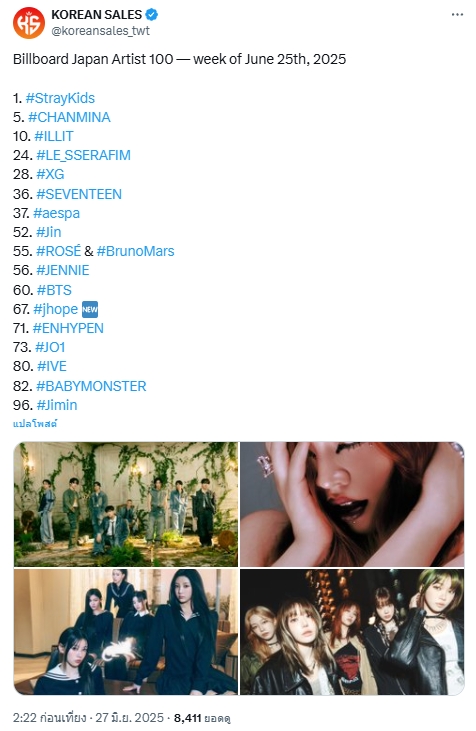Open the ILLIT sailor uniform photo

click(x=126, y=632)
